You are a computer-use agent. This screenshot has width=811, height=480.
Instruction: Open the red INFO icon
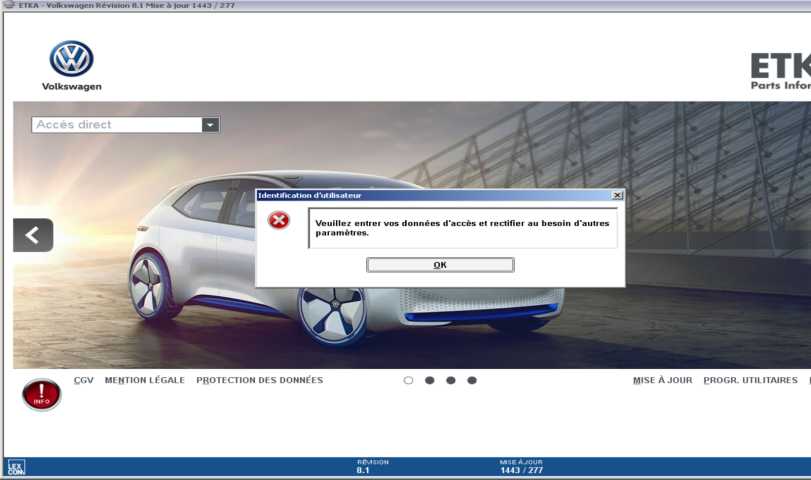tap(42, 395)
